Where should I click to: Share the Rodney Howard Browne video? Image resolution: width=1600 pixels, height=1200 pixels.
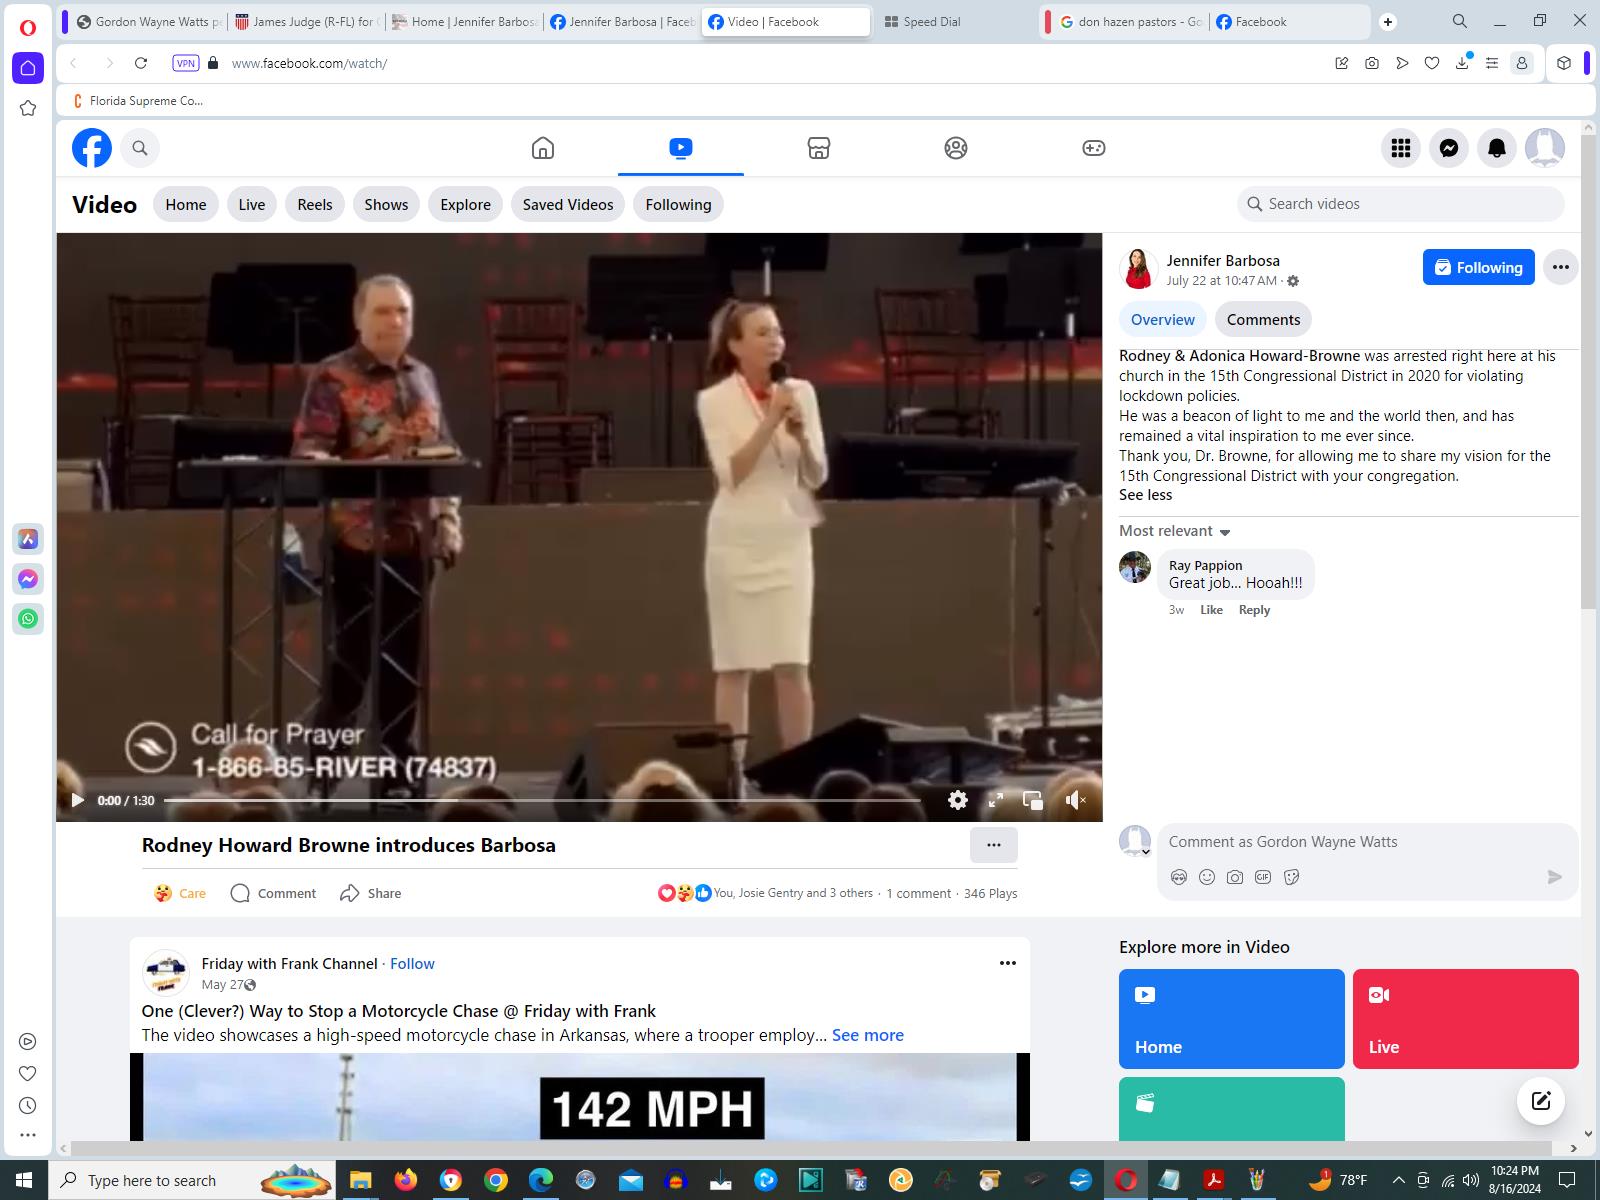click(x=371, y=893)
